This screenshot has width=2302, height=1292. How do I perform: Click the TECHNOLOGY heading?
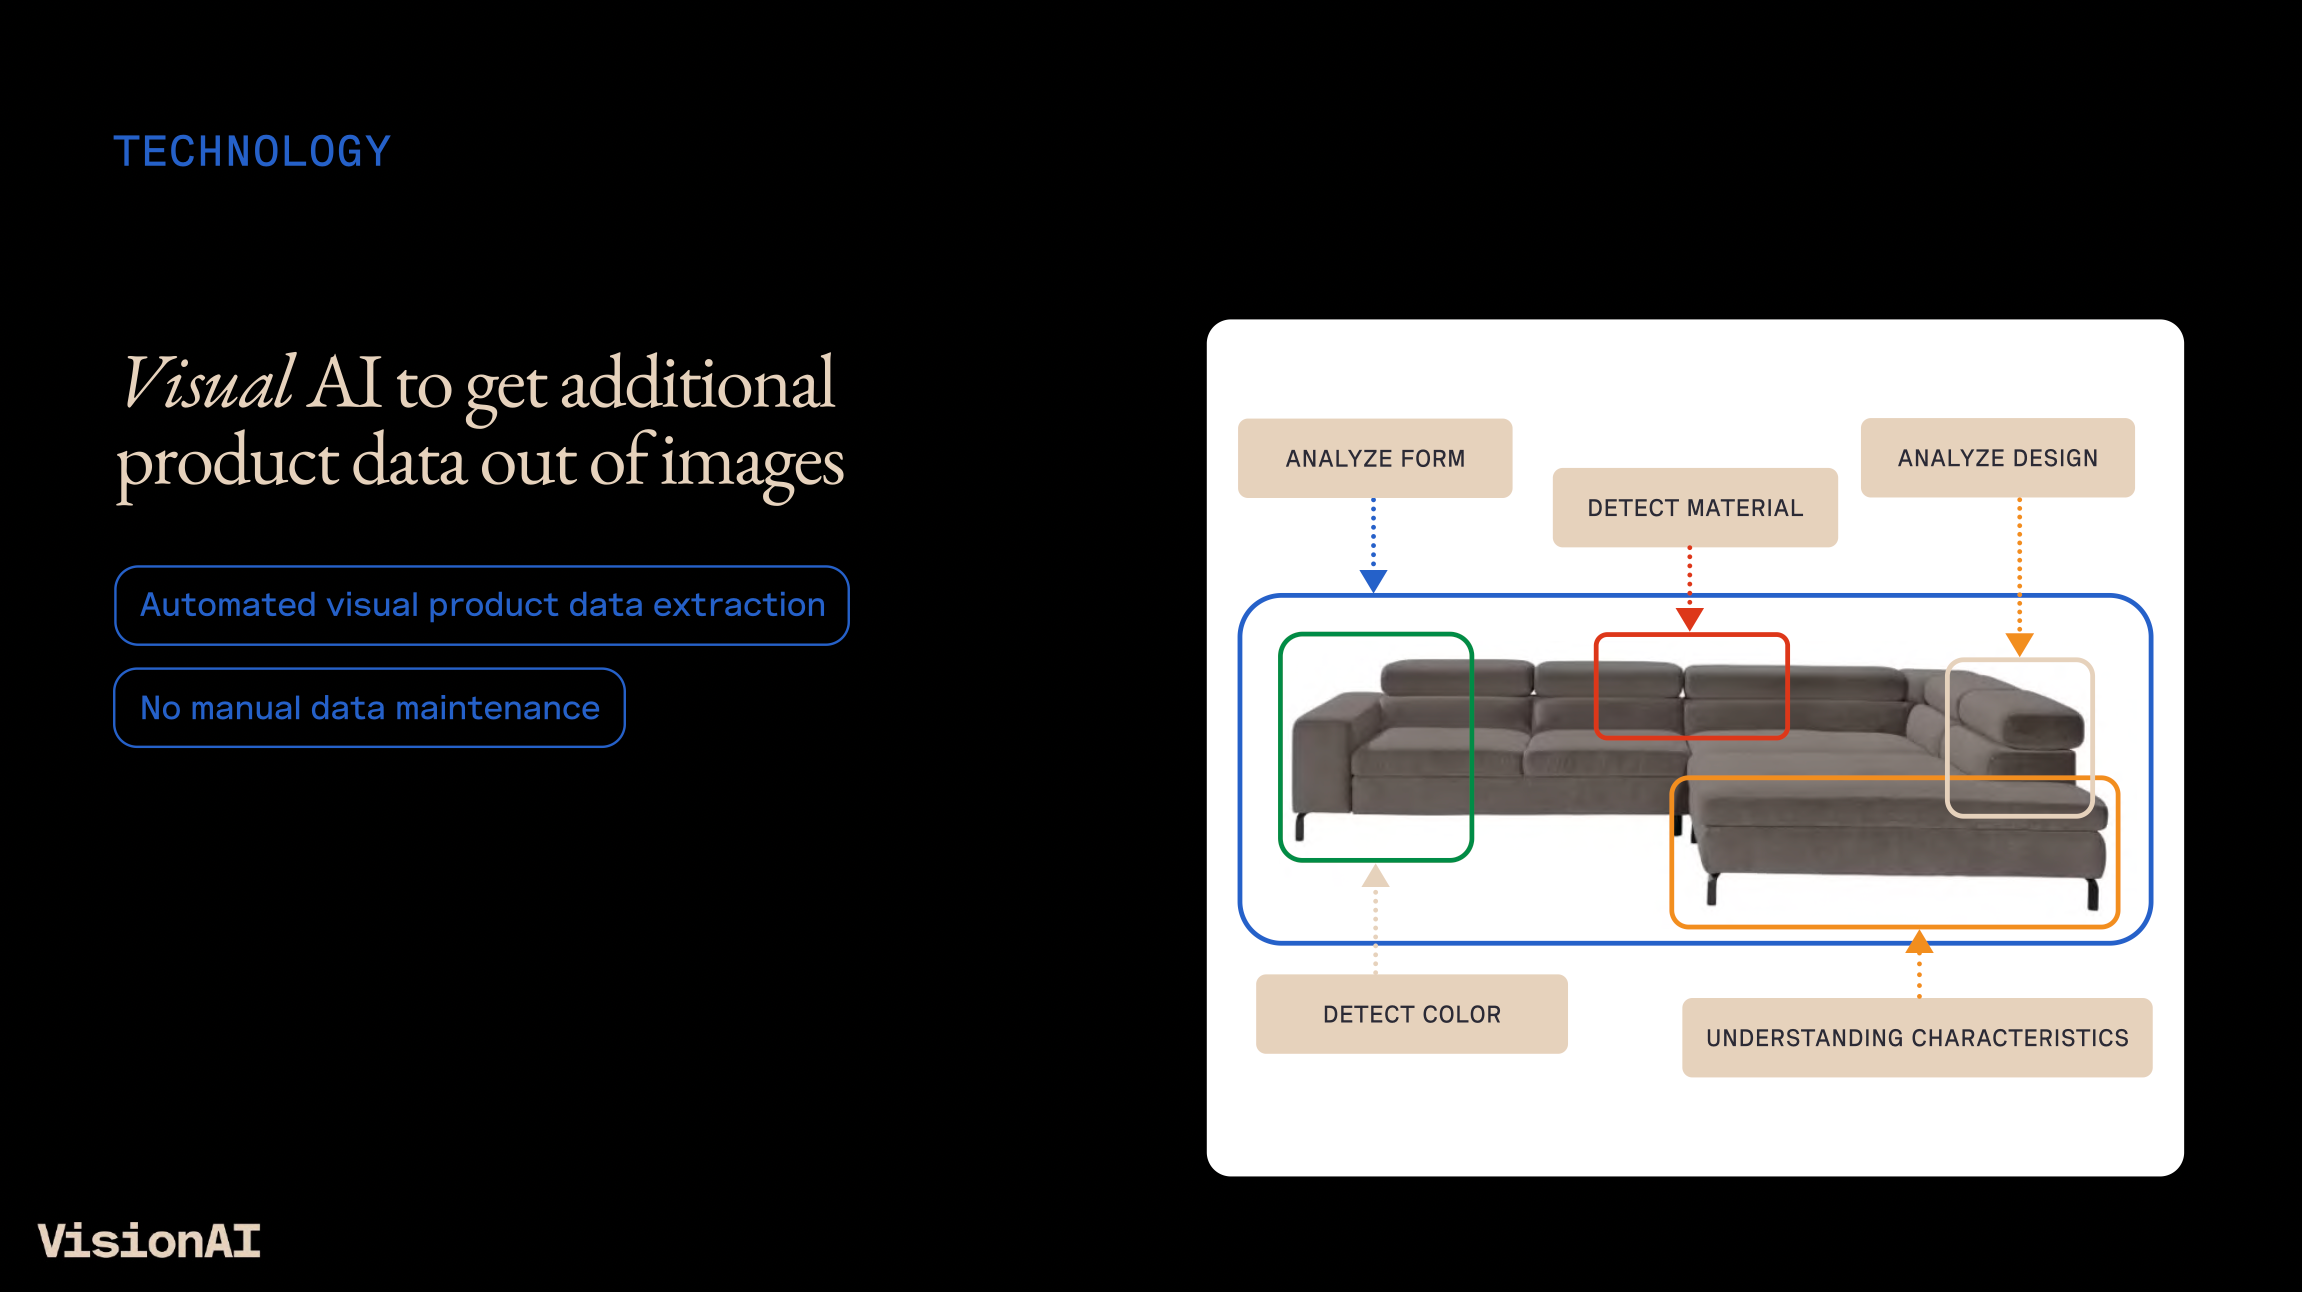252,152
